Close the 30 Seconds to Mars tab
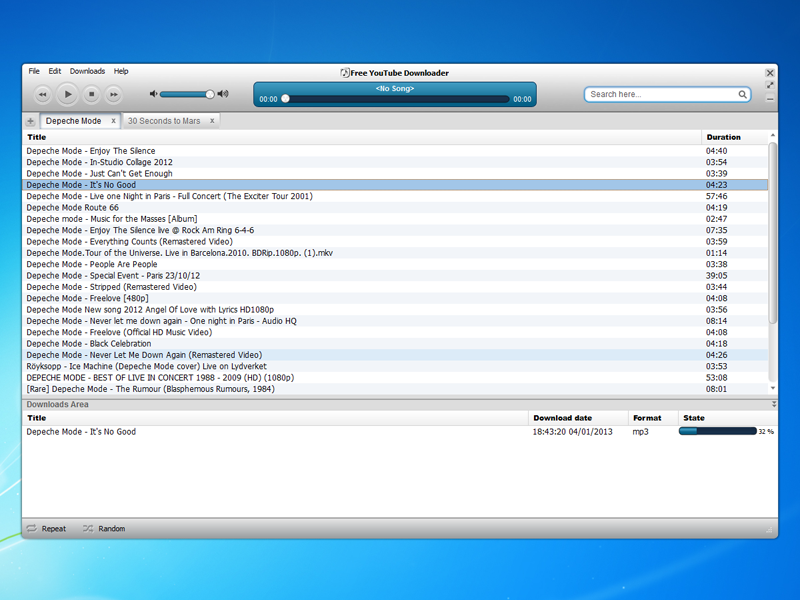This screenshot has width=800, height=600. (212, 121)
